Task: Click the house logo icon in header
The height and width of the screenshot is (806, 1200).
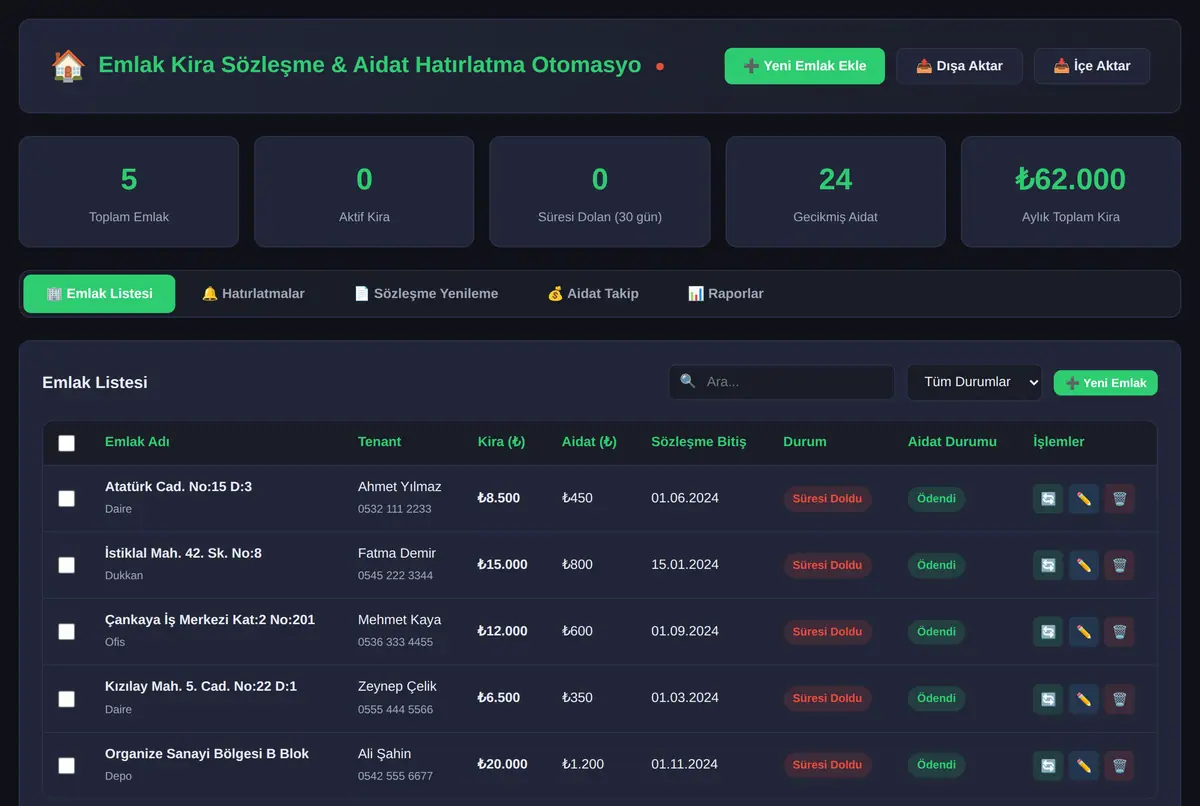Action: pos(68,66)
